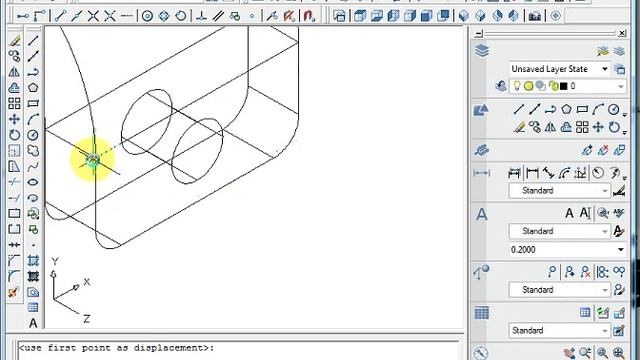Image resolution: width=640 pixels, height=360 pixels.
Task: Choose the Snap From object snap
Action: tap(40, 16)
